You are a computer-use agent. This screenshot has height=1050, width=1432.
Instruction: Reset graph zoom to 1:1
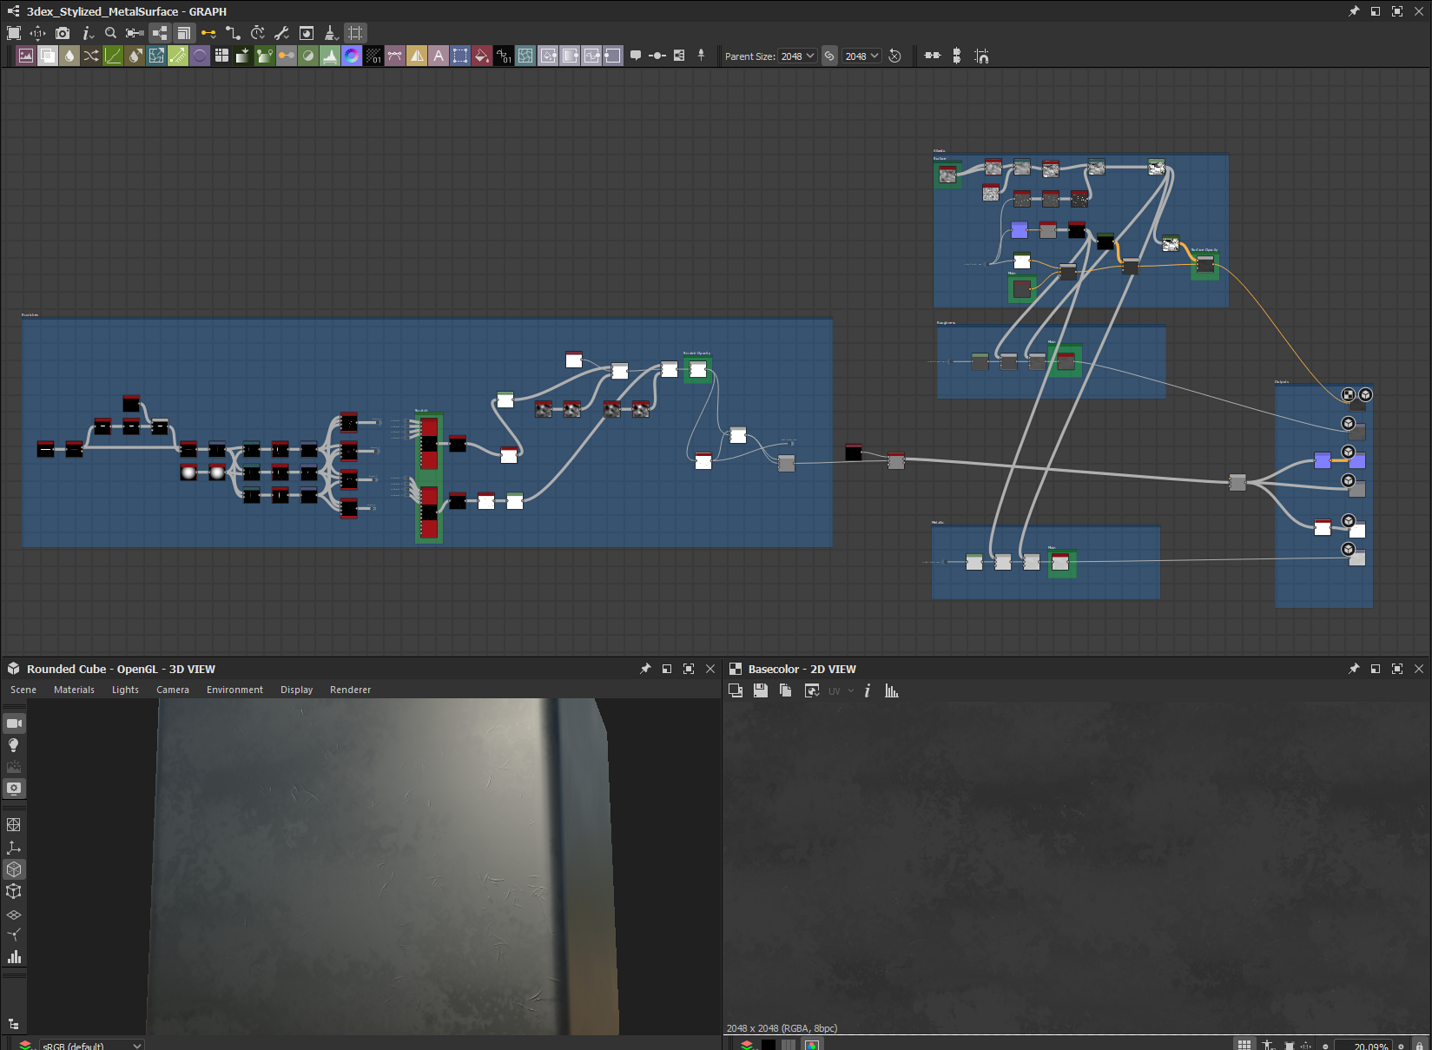coord(38,33)
